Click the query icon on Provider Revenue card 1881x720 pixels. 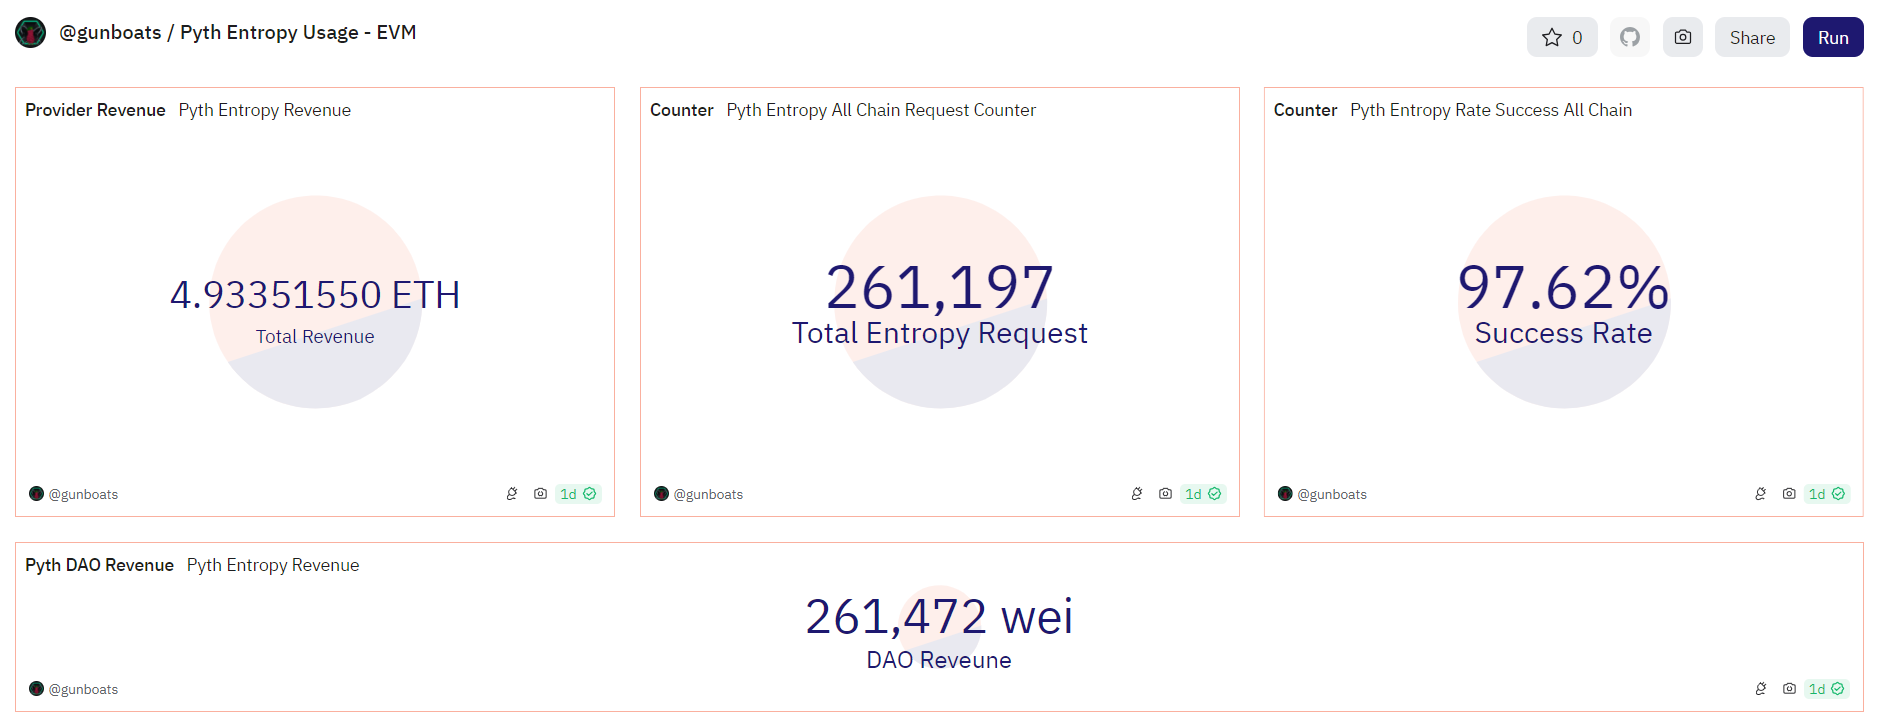pos(512,494)
